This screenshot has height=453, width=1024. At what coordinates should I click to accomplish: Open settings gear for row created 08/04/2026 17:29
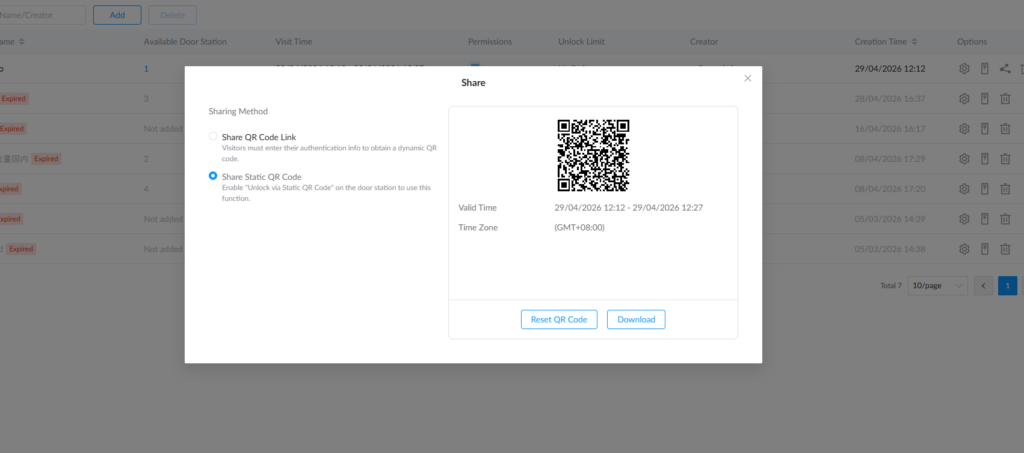tap(964, 159)
